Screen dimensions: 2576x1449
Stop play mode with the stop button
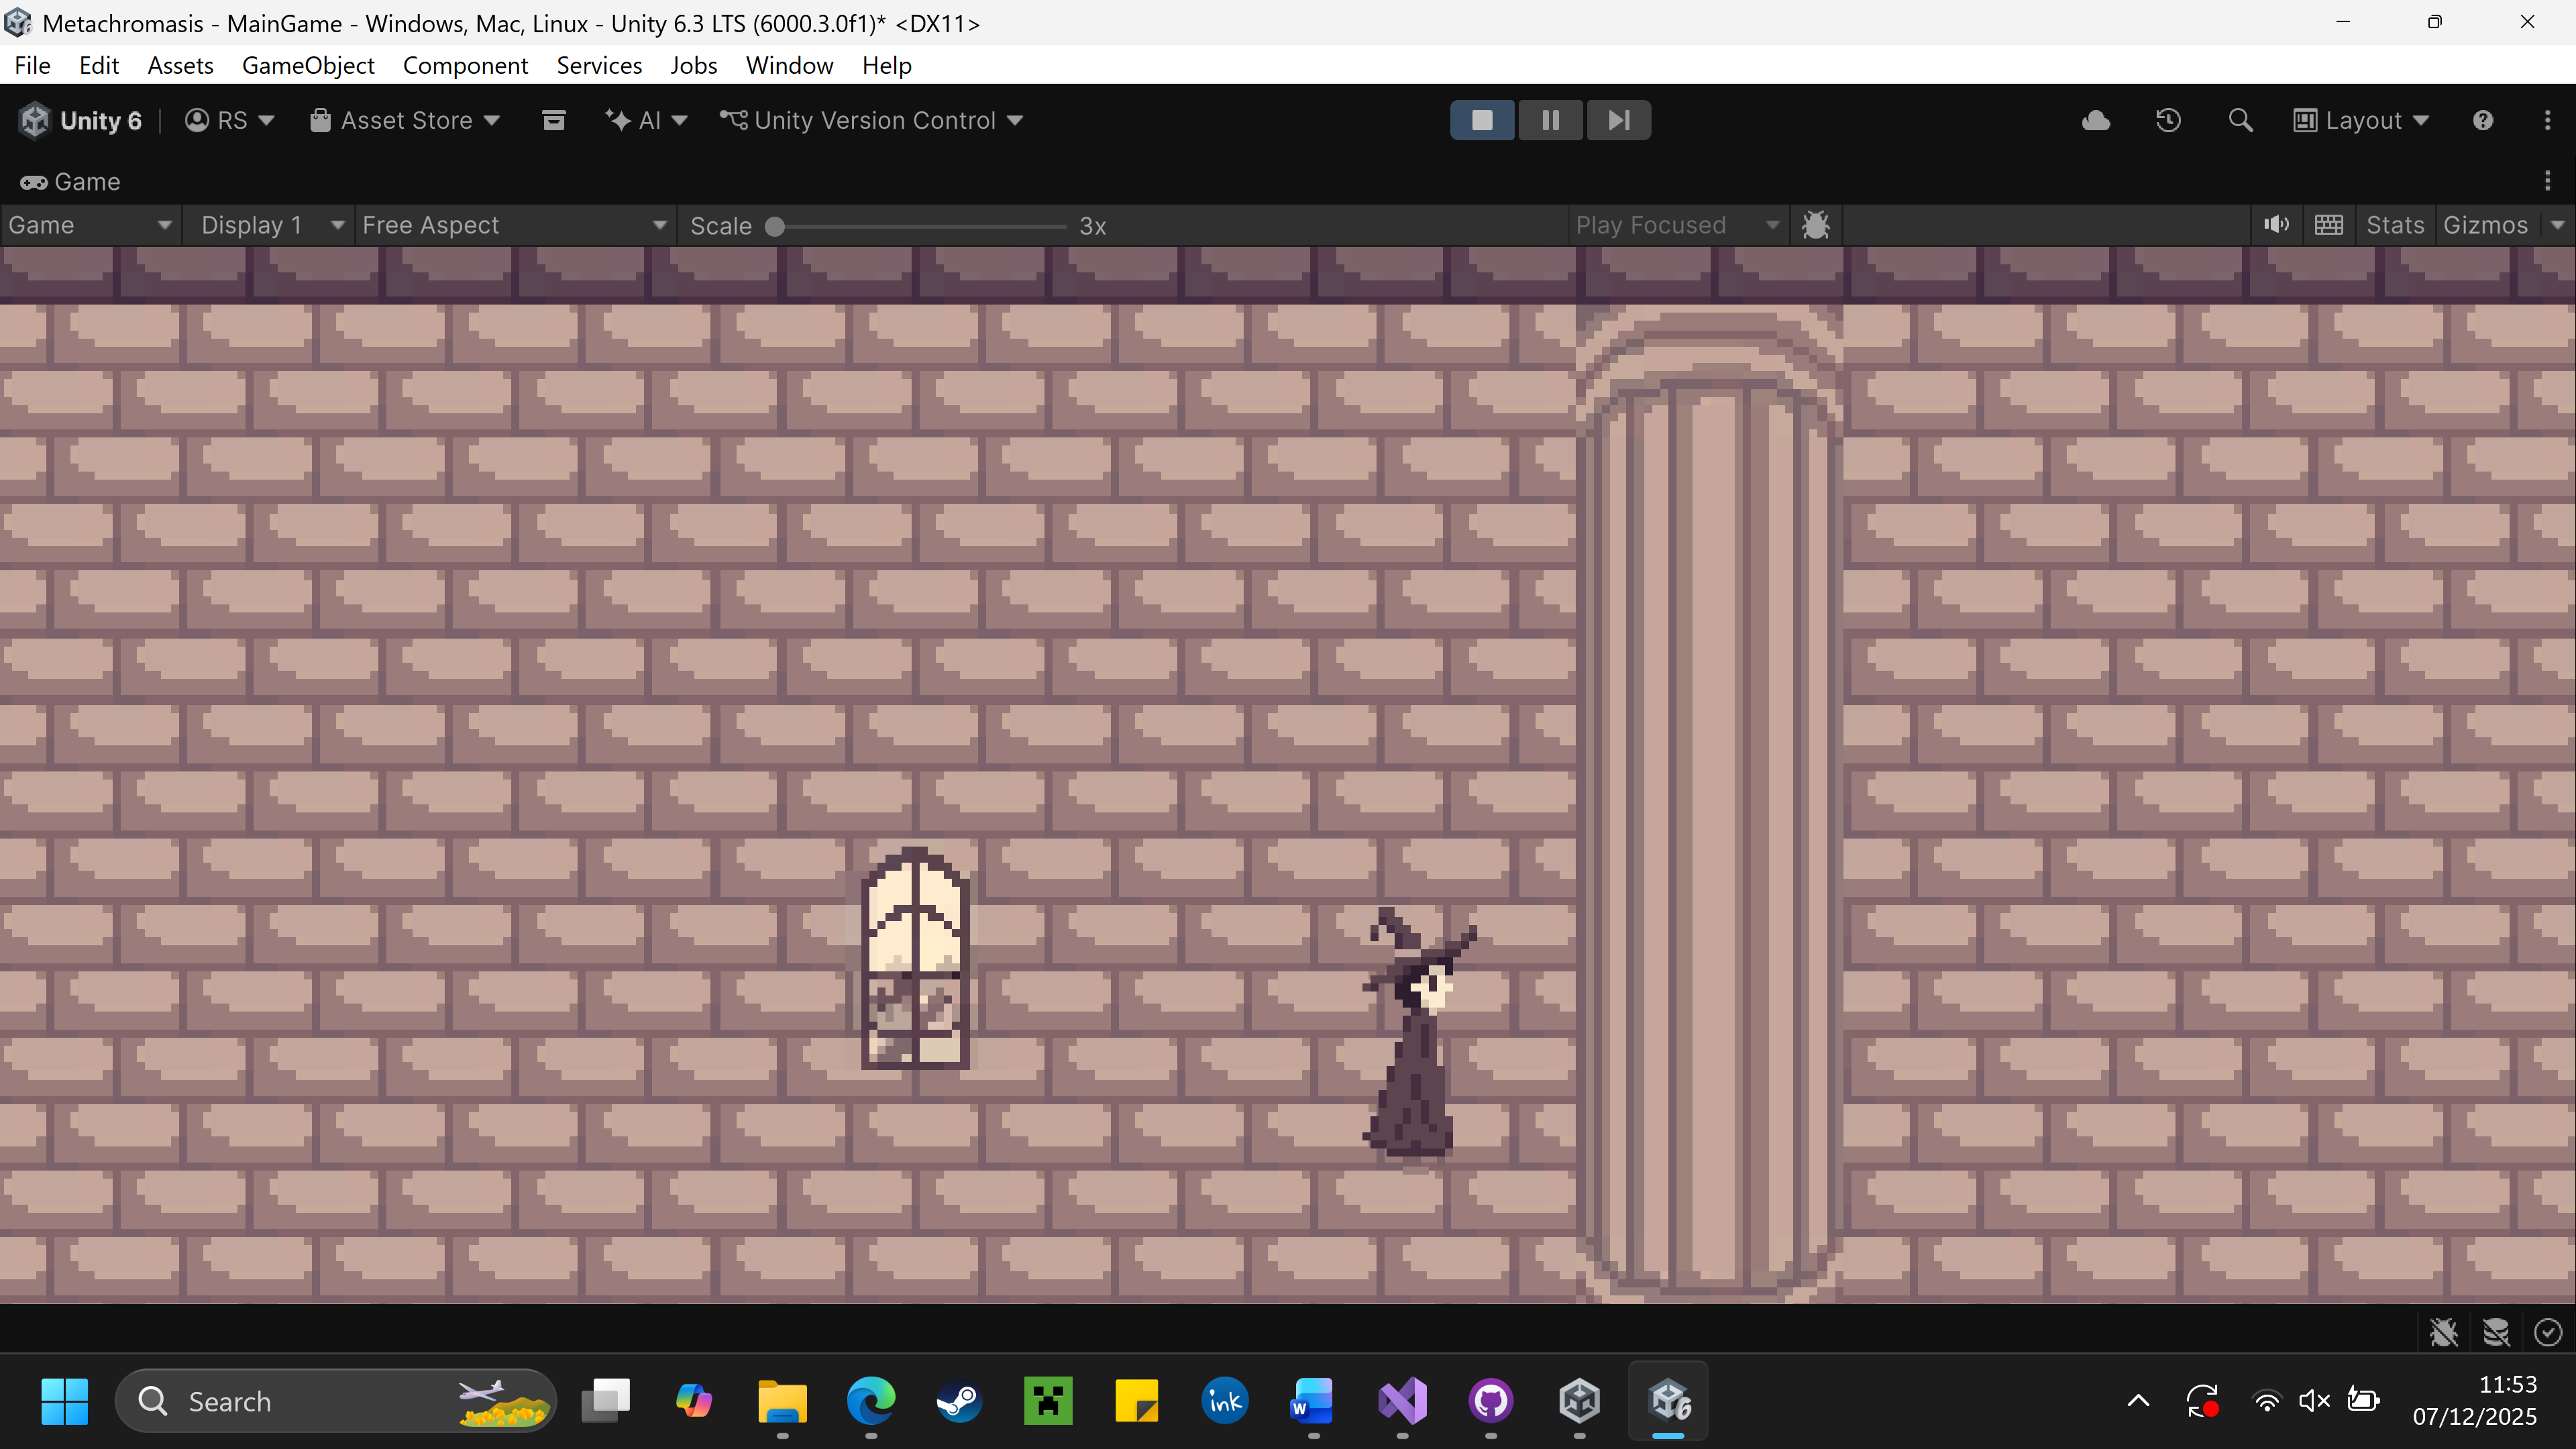click(x=1482, y=120)
